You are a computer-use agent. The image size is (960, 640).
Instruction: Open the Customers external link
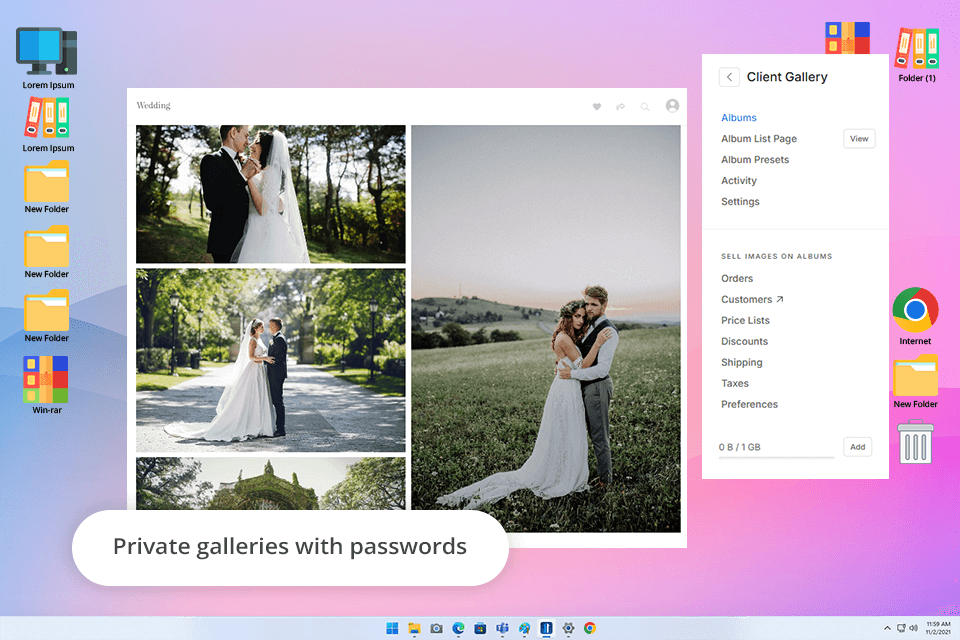(x=752, y=299)
